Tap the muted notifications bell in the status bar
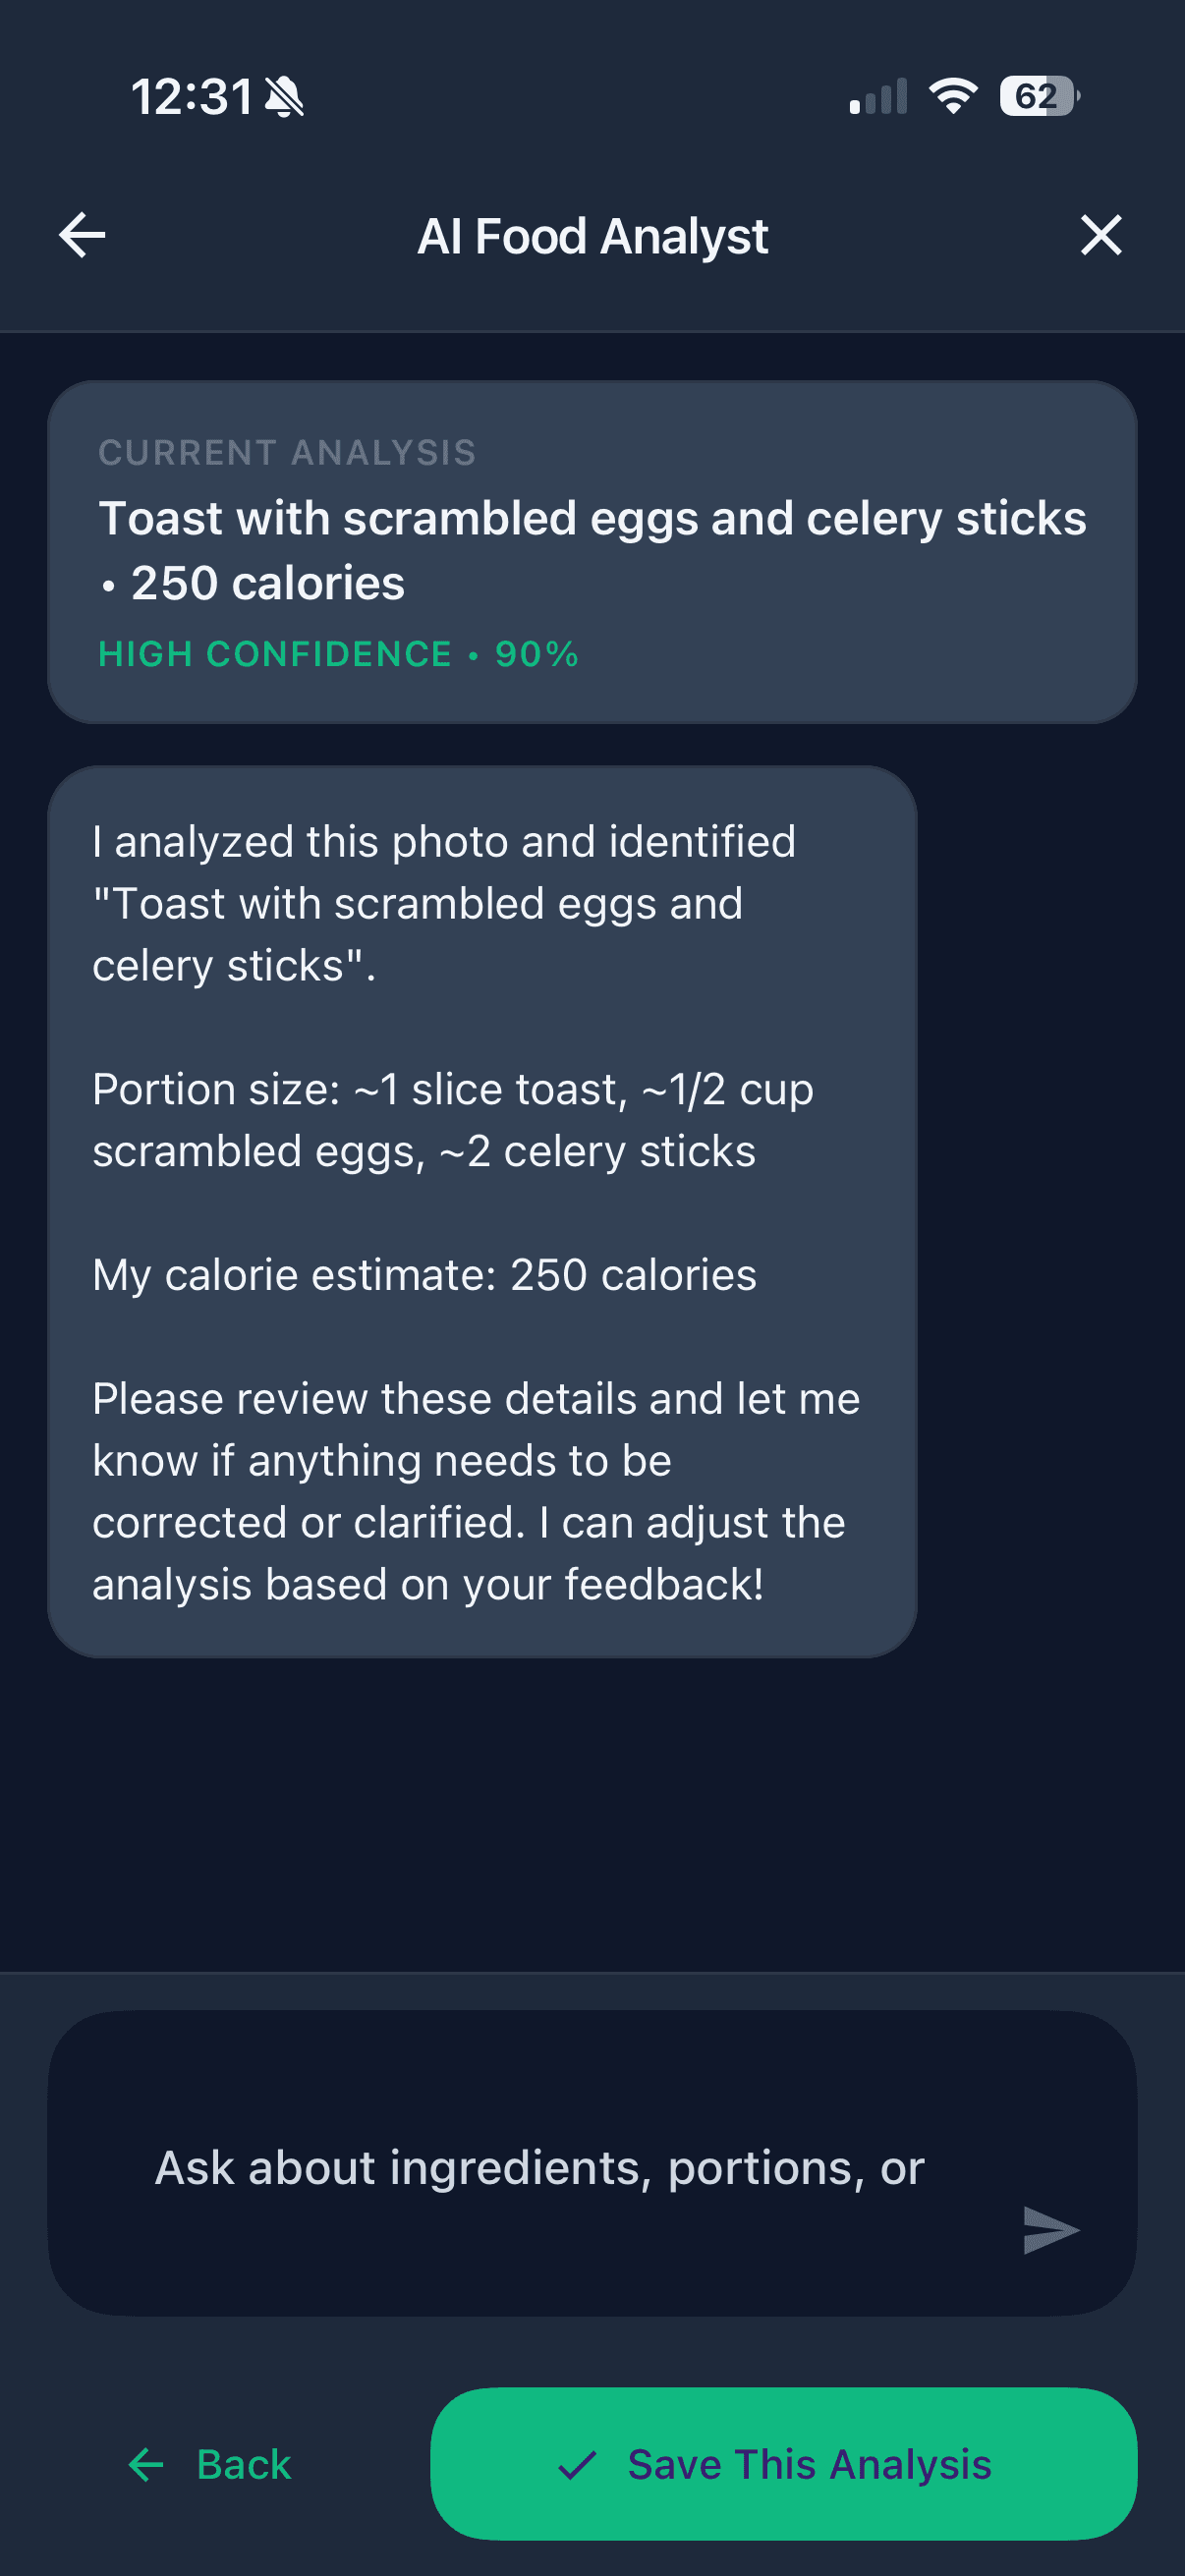This screenshot has width=1185, height=2576. click(x=283, y=95)
